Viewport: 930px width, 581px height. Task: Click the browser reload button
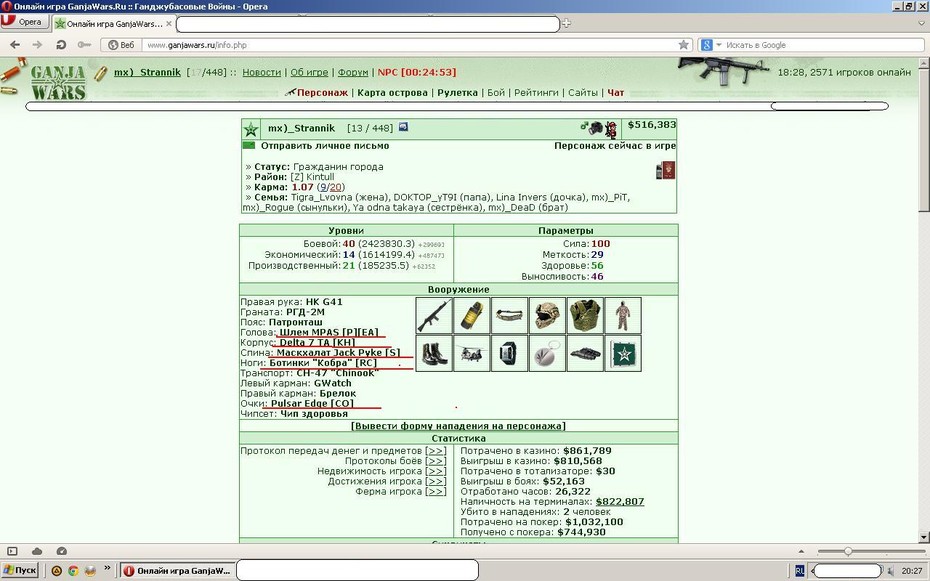(x=60, y=45)
